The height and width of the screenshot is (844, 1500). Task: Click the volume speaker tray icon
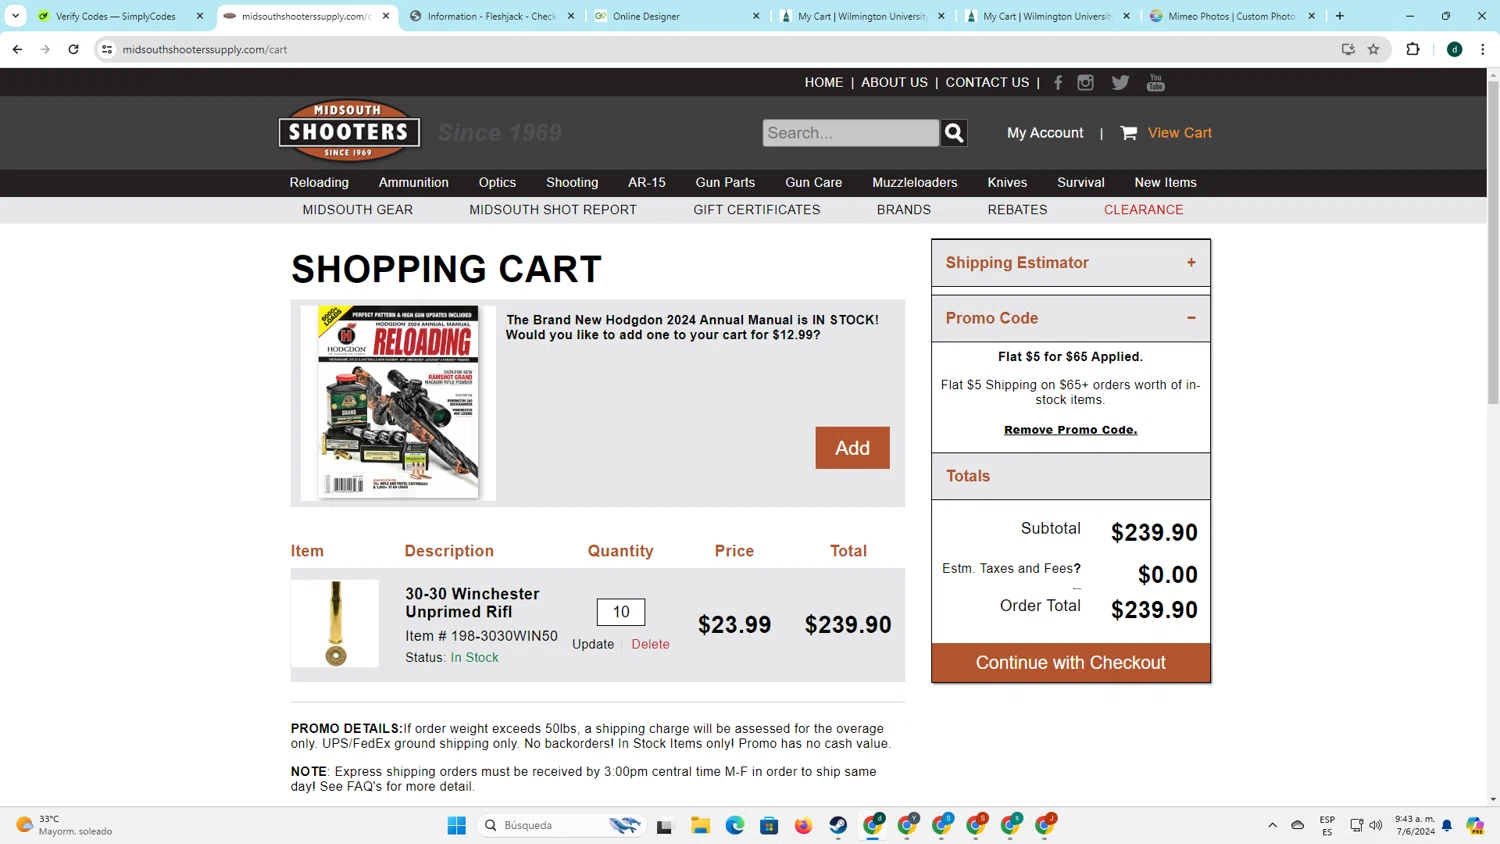[x=1376, y=825]
